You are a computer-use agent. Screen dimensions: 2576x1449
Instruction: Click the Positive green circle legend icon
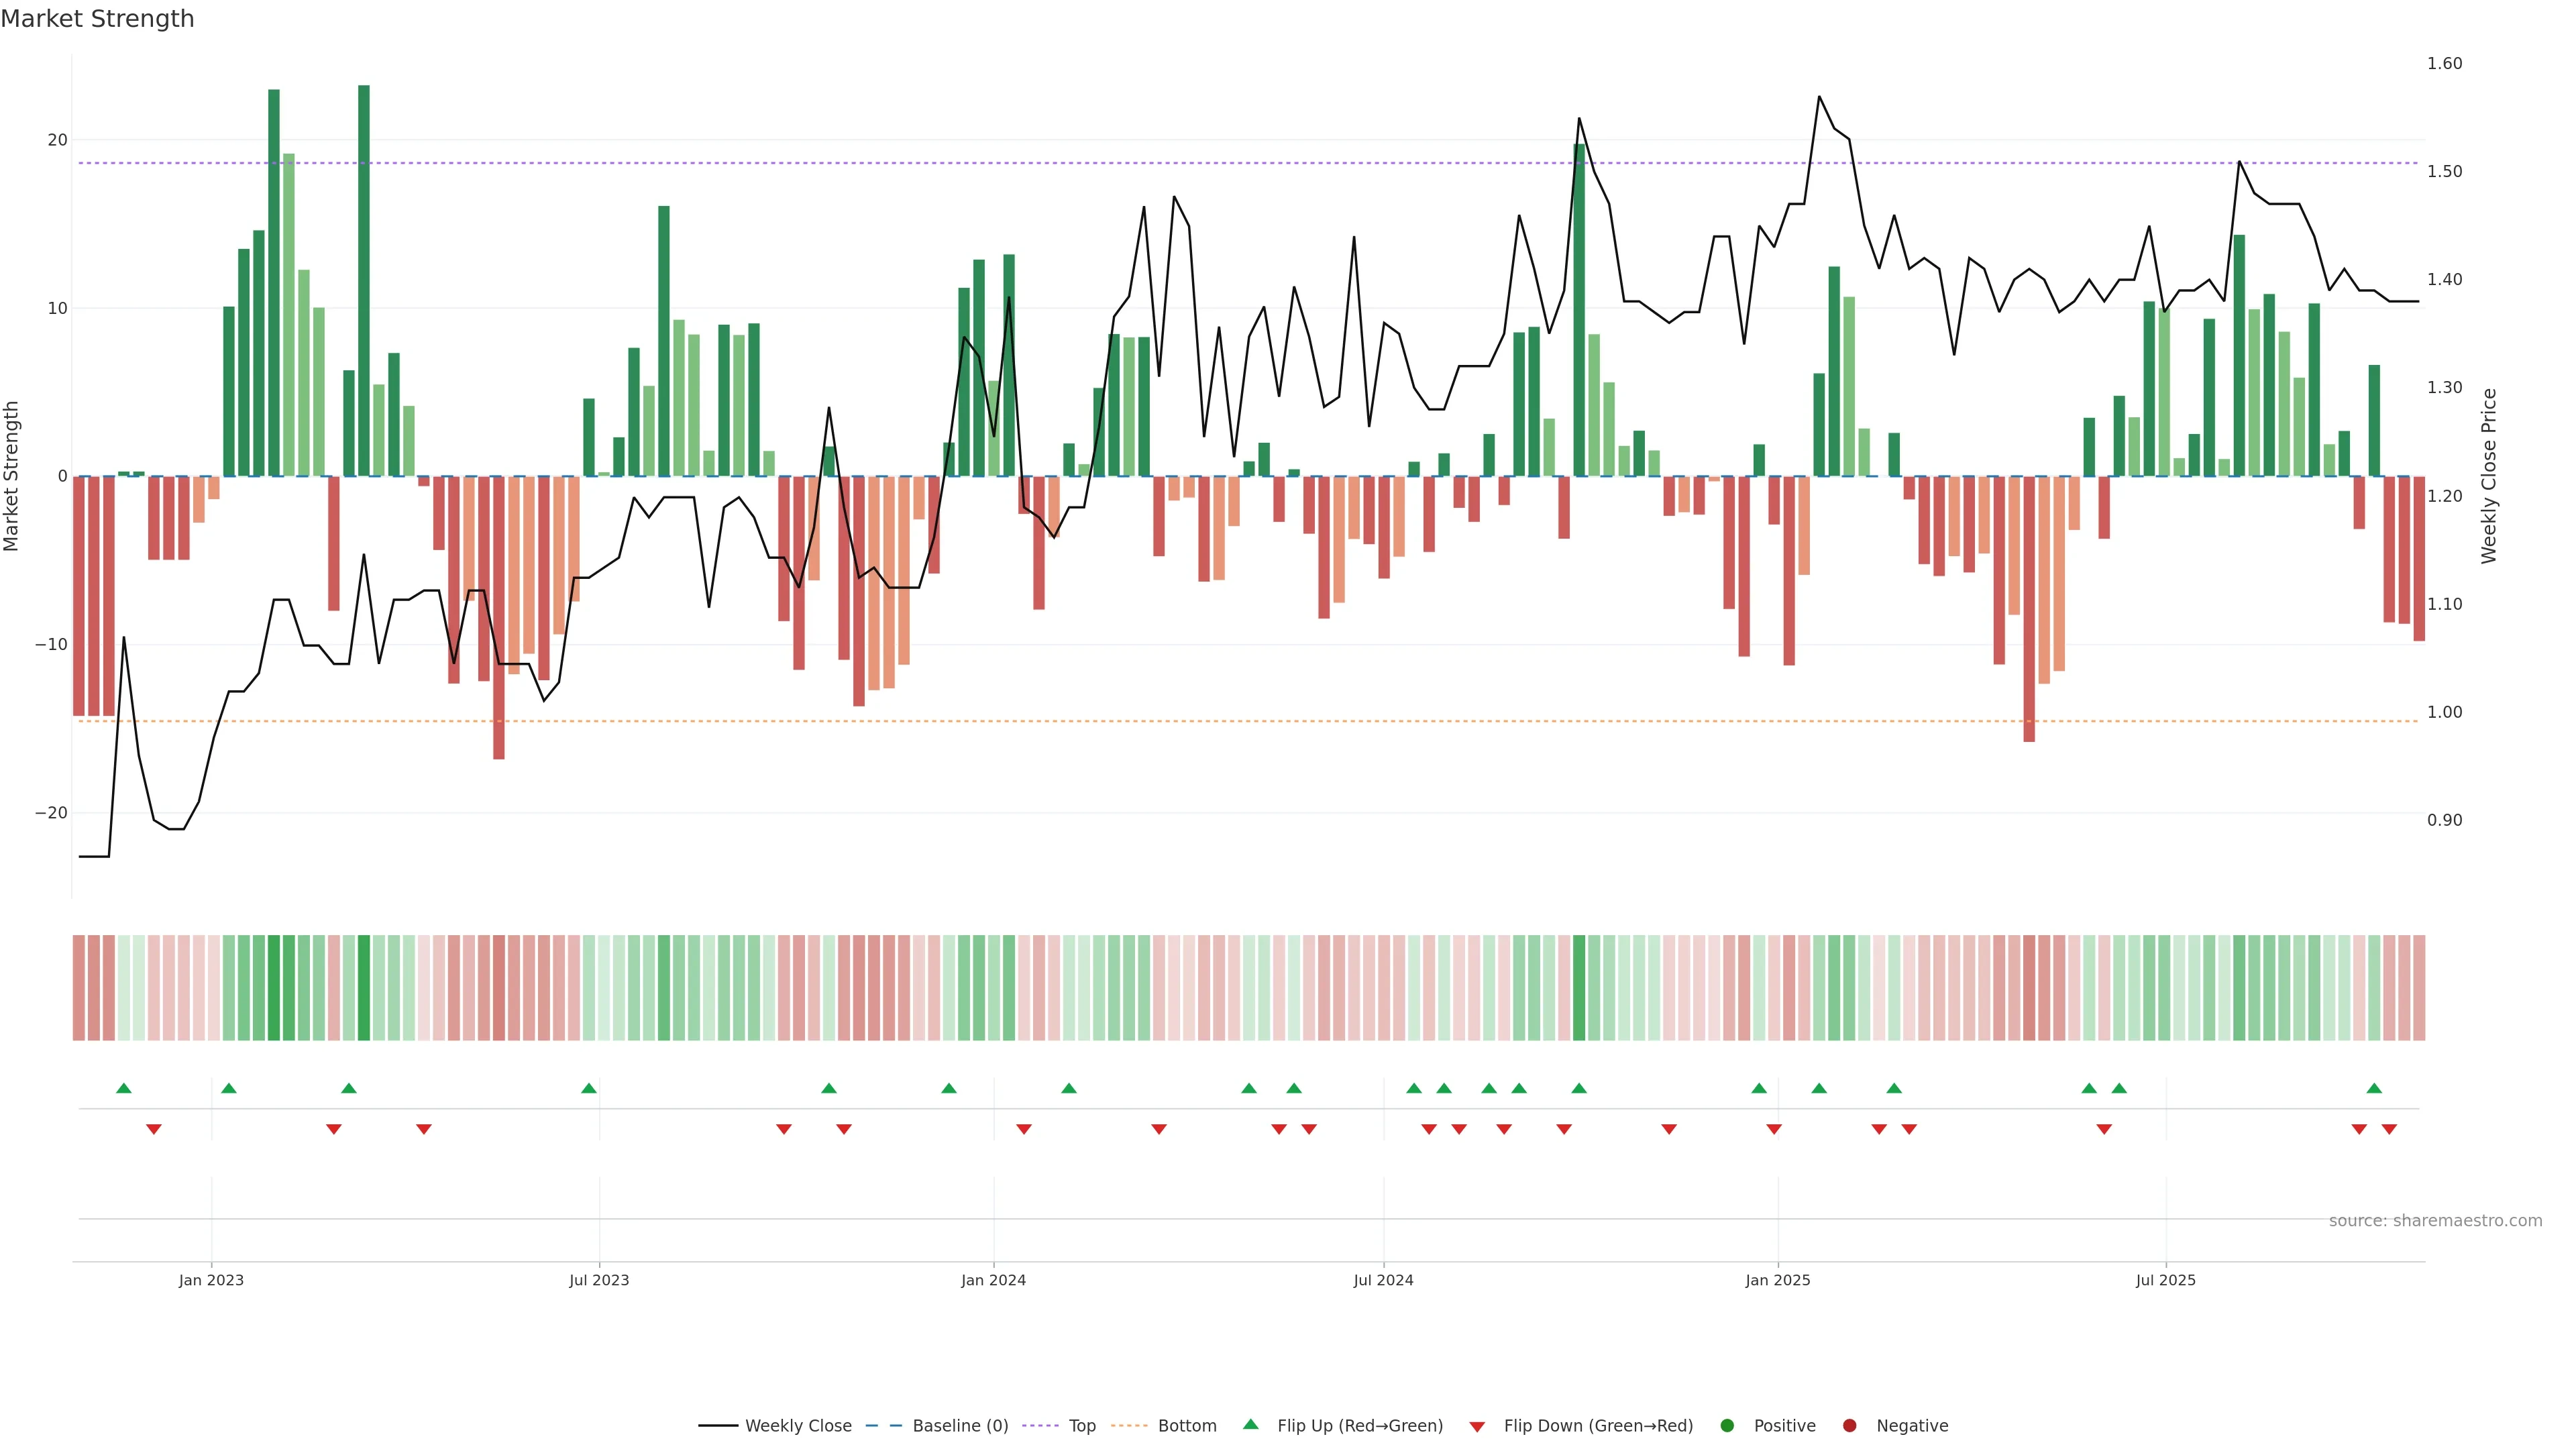point(1727,1426)
